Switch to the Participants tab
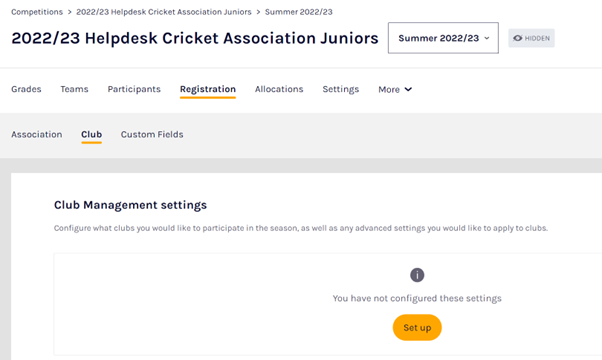 [x=134, y=89]
